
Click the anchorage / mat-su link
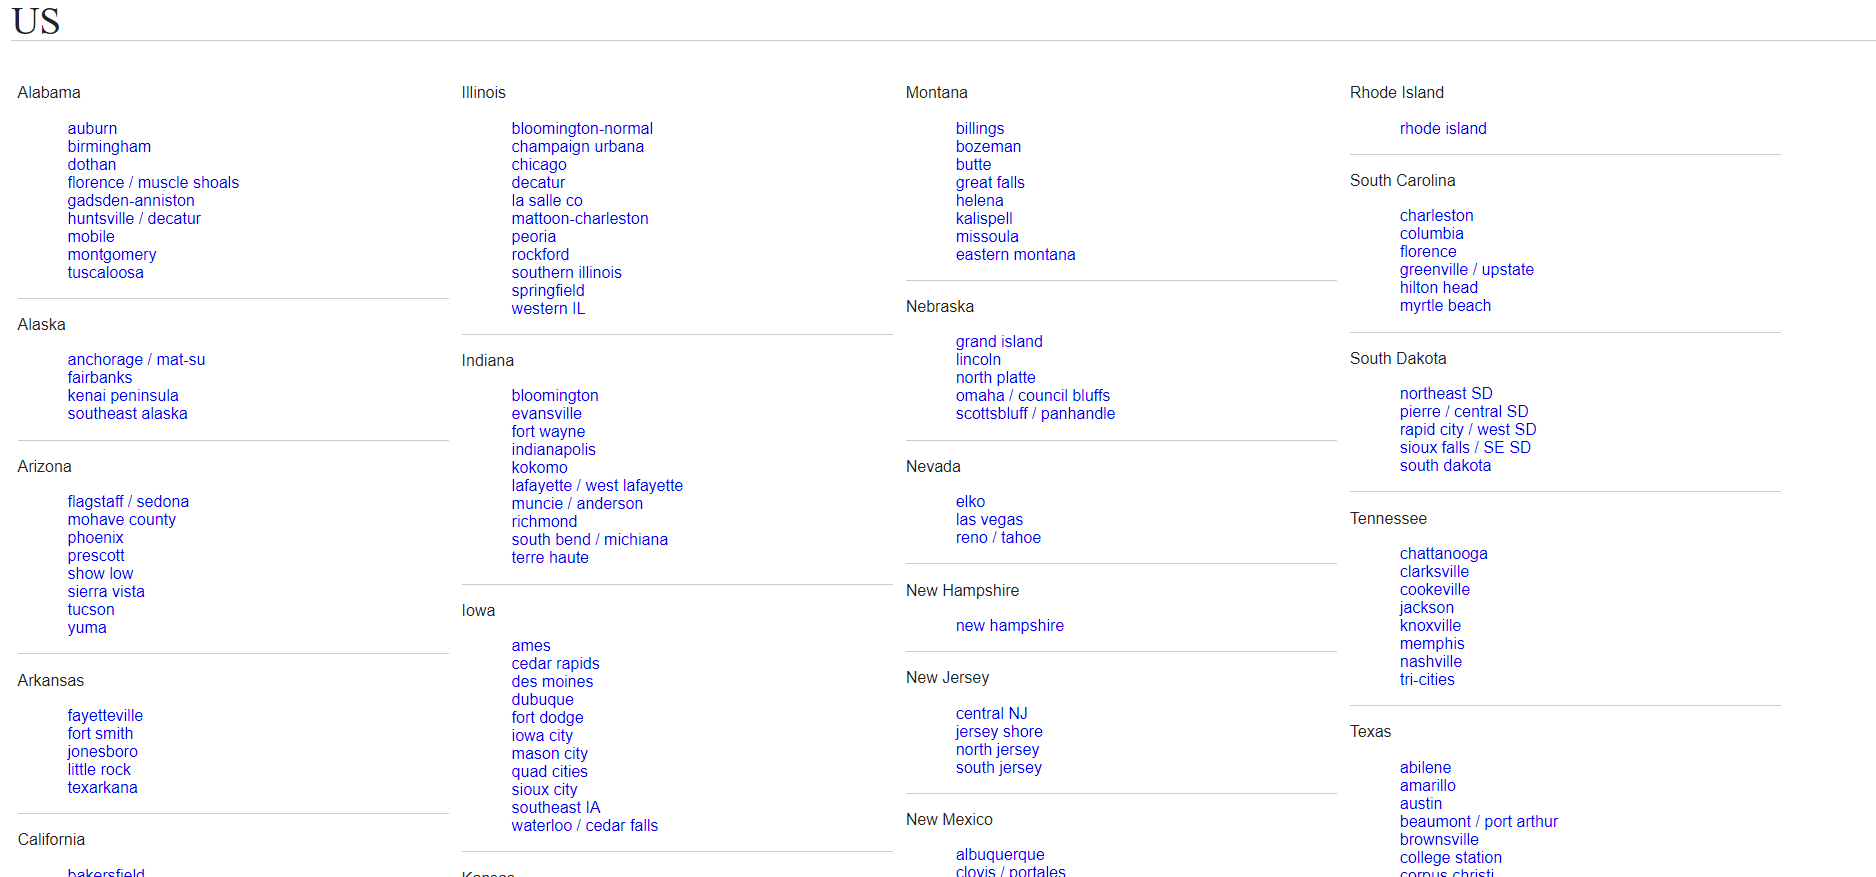pyautogui.click(x=136, y=360)
